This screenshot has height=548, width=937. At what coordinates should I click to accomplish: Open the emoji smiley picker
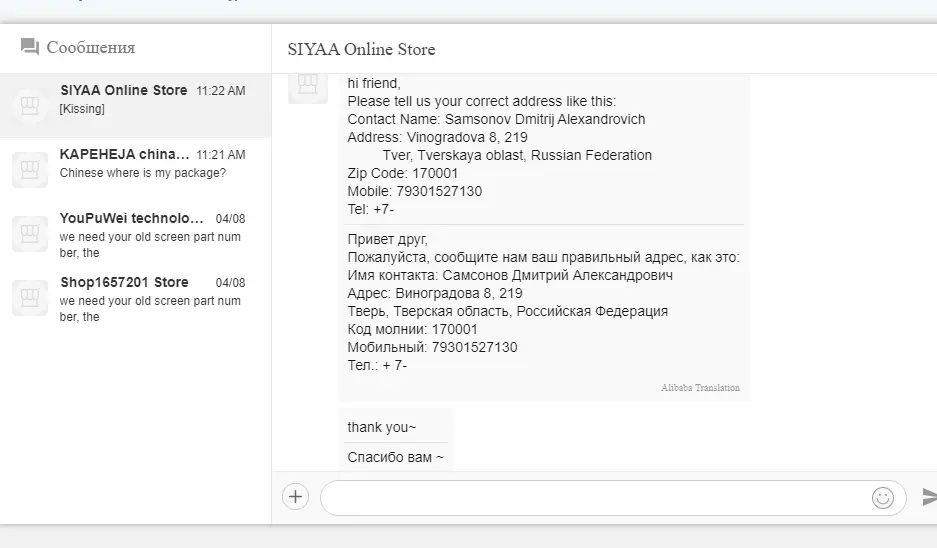point(883,498)
